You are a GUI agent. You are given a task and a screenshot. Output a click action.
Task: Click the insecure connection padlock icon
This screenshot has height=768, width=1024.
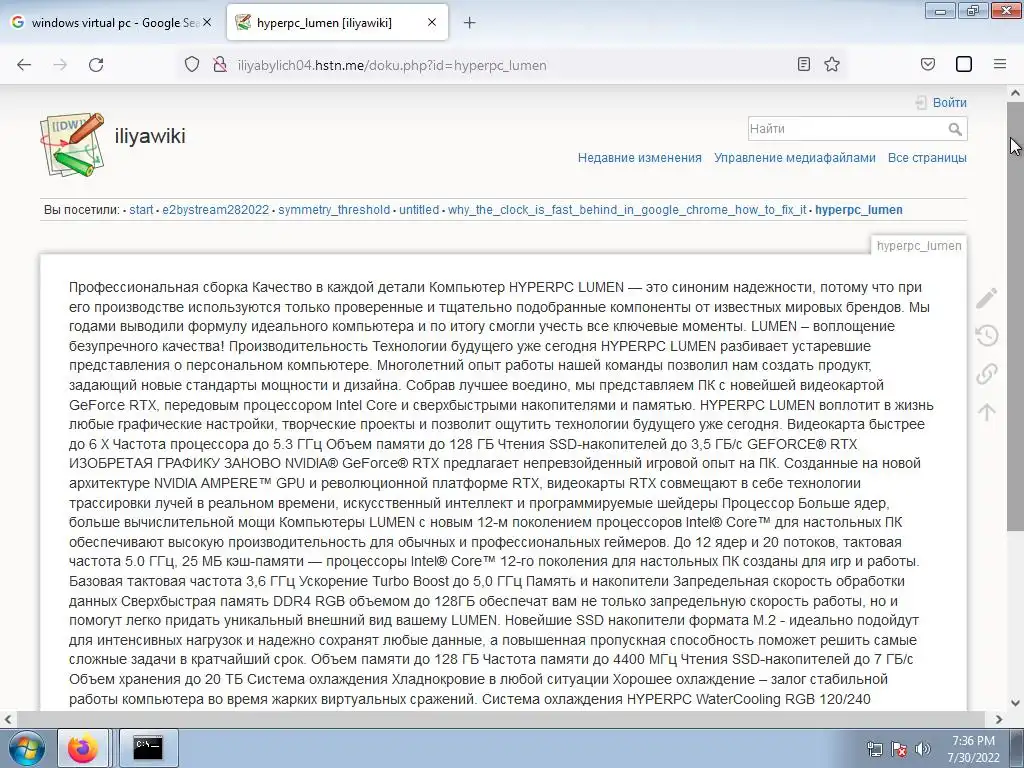click(220, 65)
